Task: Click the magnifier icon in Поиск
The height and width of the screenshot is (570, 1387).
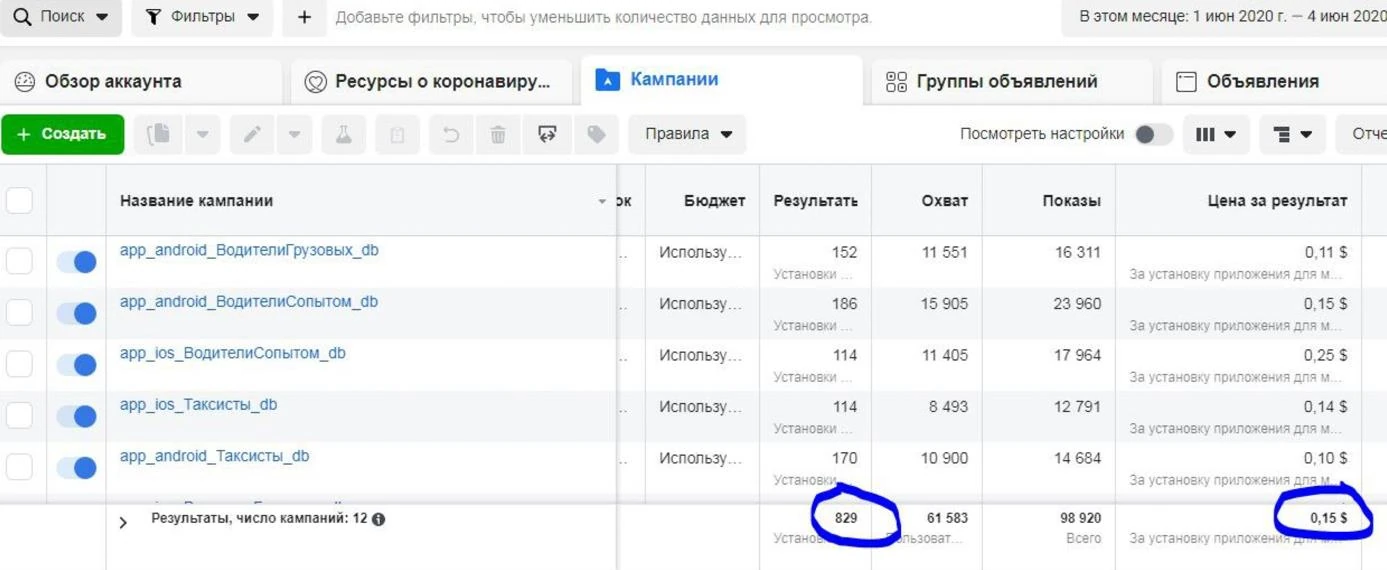Action: click(22, 17)
